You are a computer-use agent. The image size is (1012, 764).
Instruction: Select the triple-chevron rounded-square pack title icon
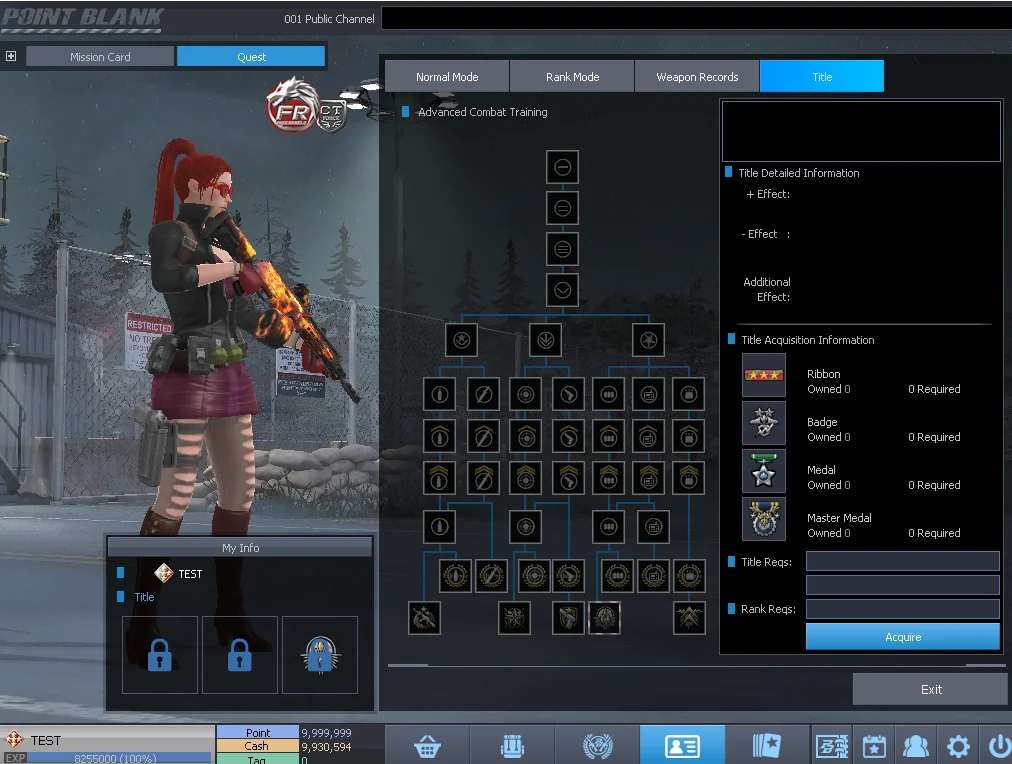[x=689, y=478]
